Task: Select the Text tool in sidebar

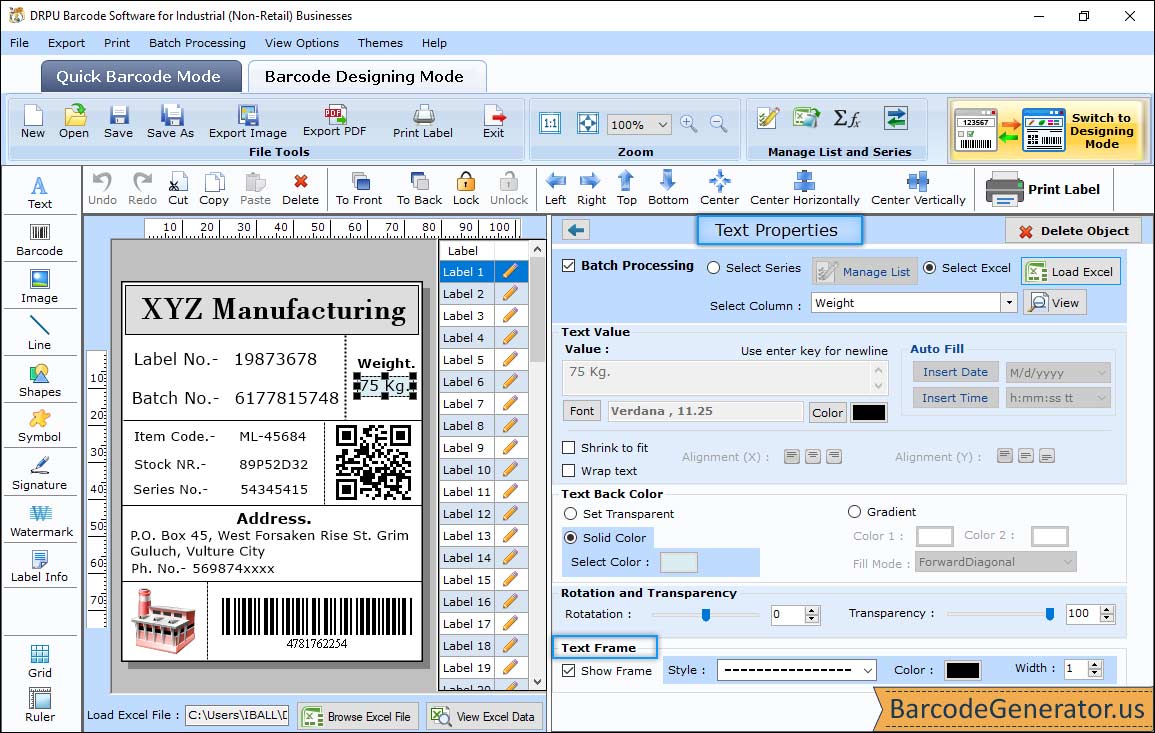Action: [x=40, y=192]
